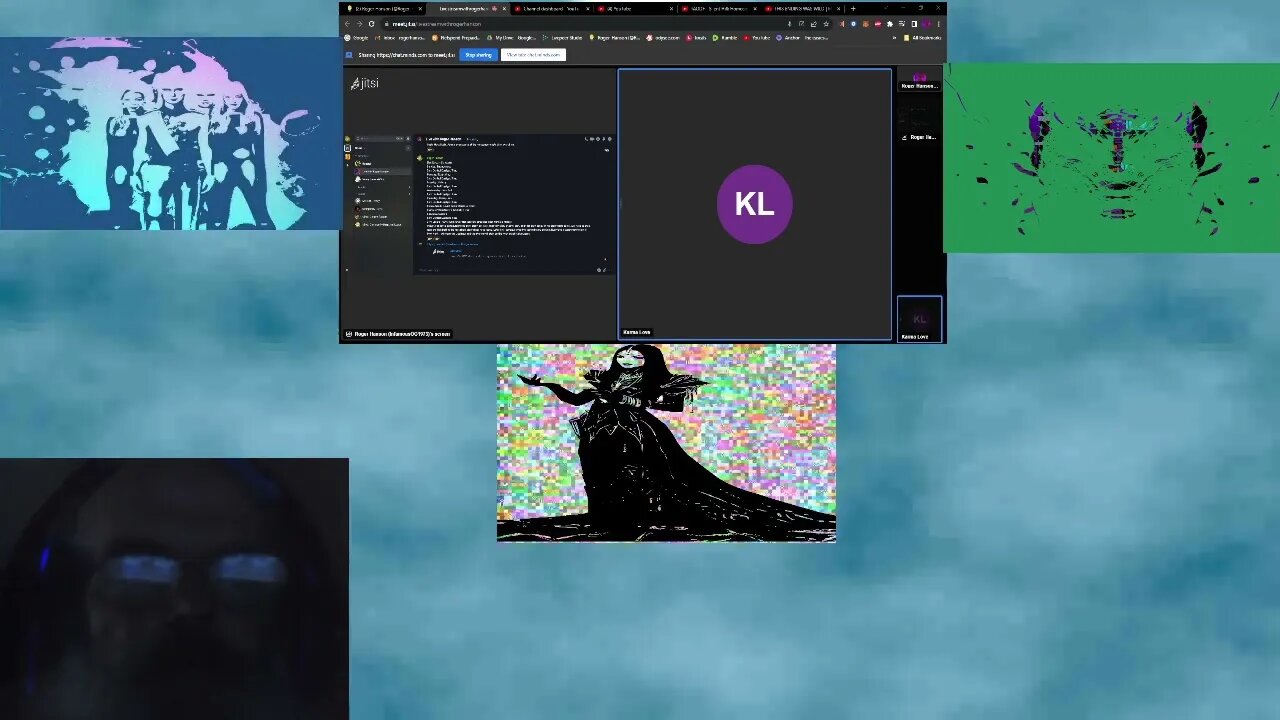
Task: Click the Stop sharing button
Action: [478, 55]
